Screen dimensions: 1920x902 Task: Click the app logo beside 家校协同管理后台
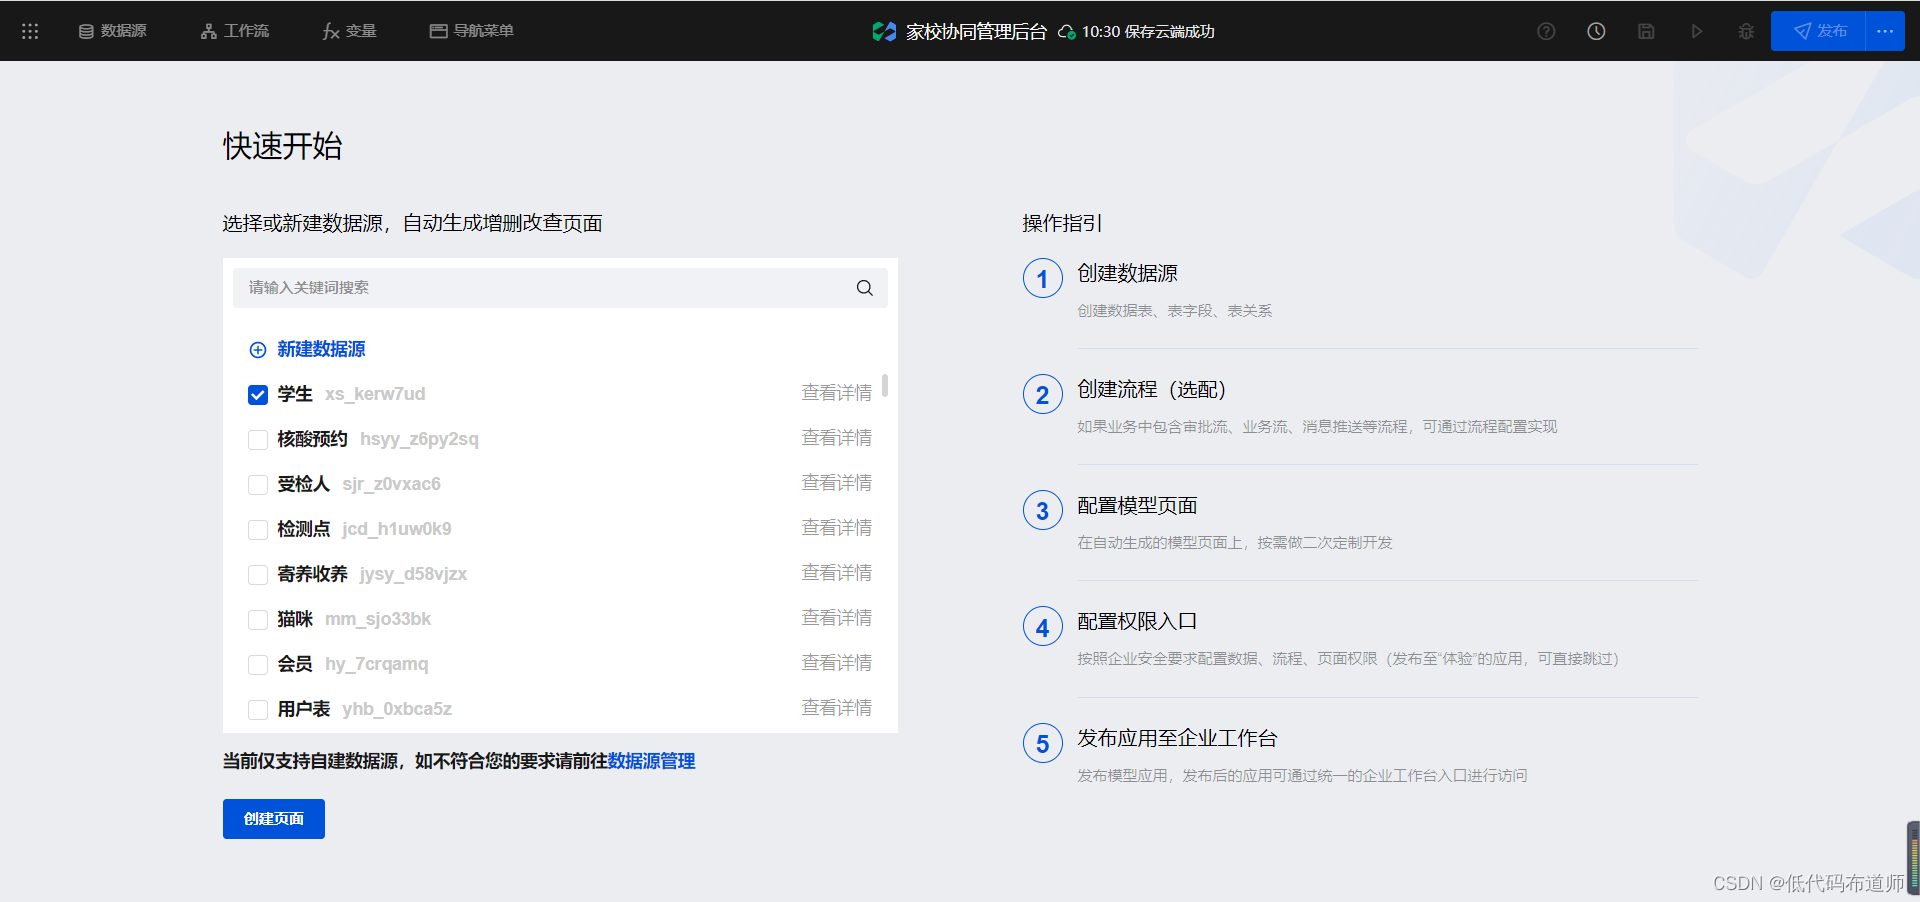point(884,32)
